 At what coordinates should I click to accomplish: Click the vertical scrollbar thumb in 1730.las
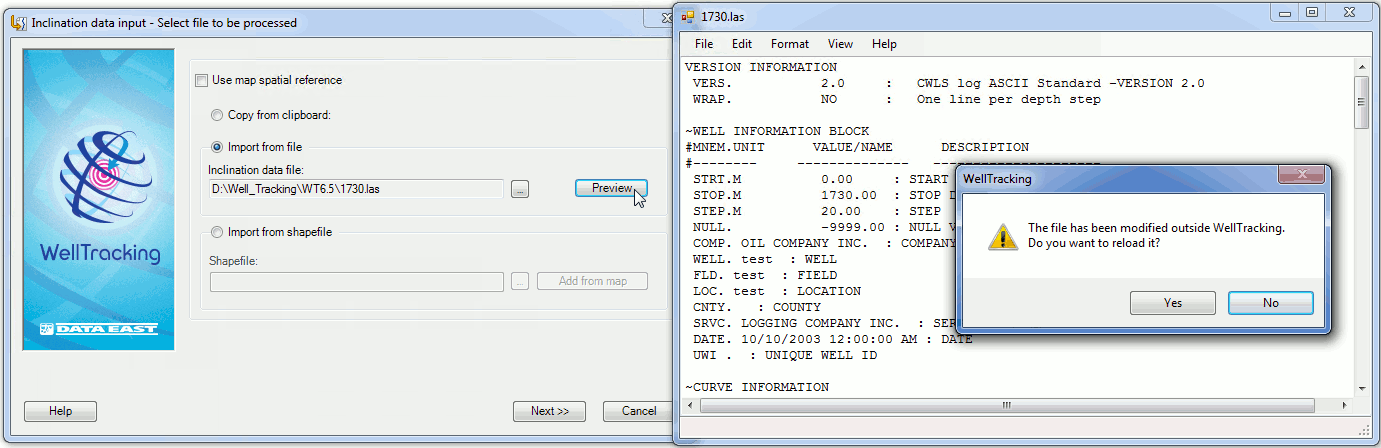click(x=1361, y=103)
